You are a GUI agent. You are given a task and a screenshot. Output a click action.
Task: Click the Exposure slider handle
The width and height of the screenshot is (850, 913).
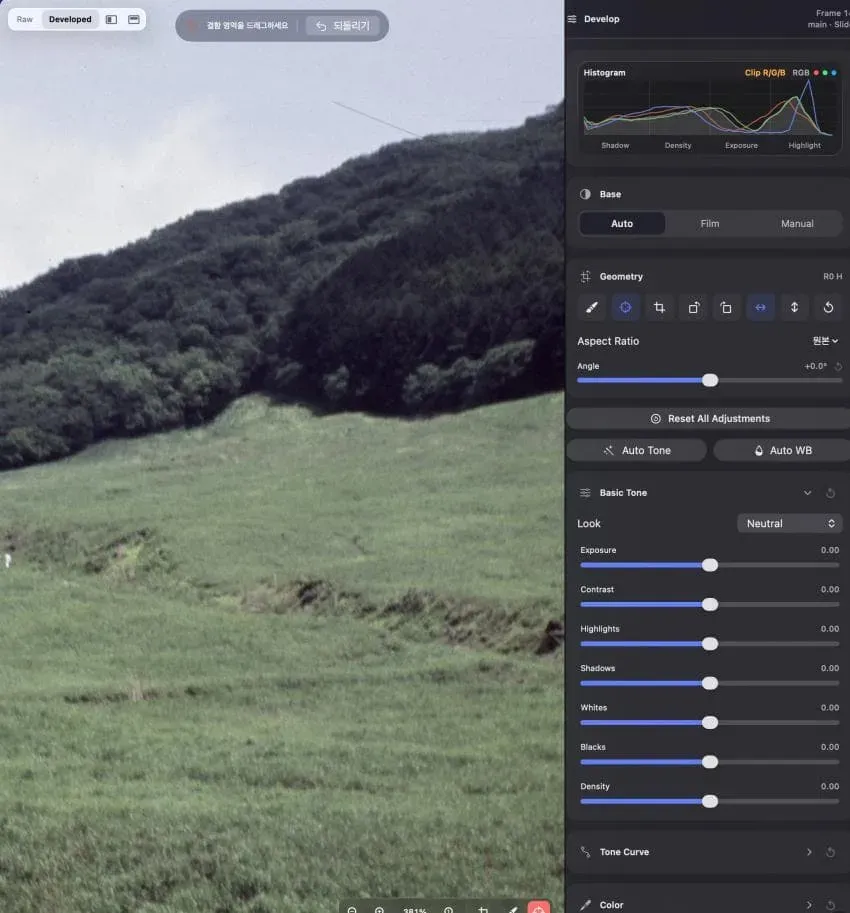710,565
